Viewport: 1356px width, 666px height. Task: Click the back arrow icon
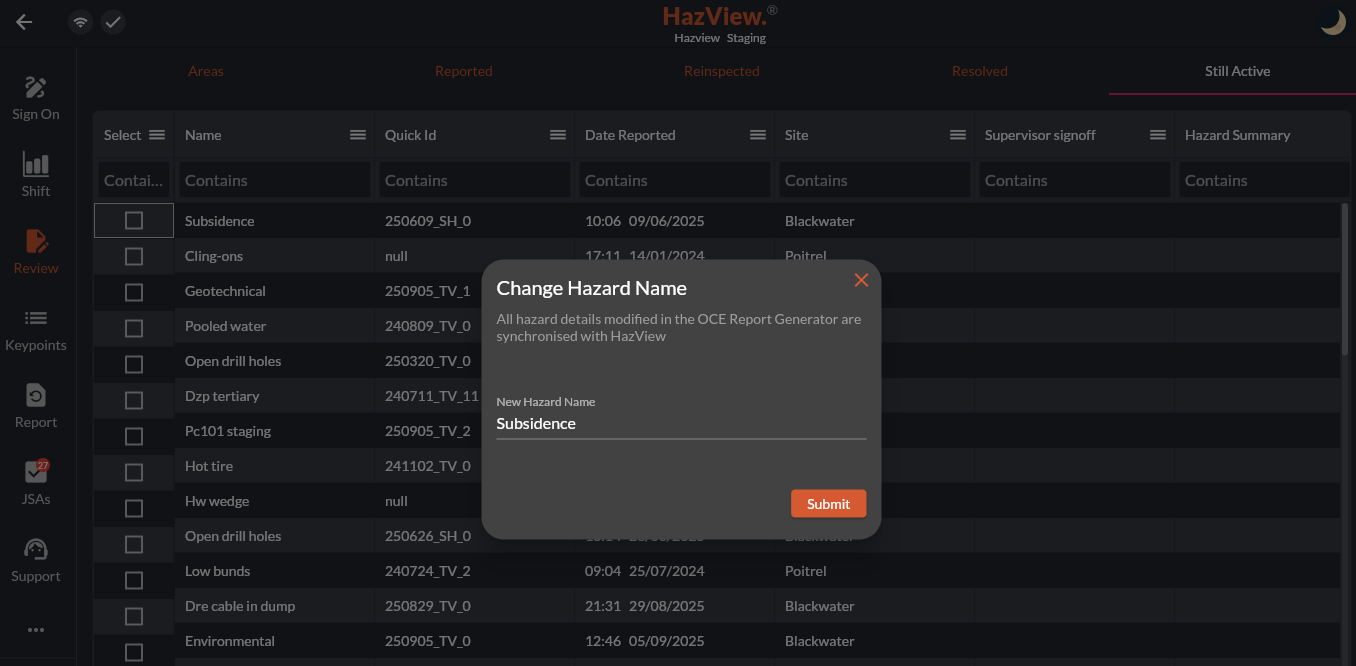coord(24,22)
